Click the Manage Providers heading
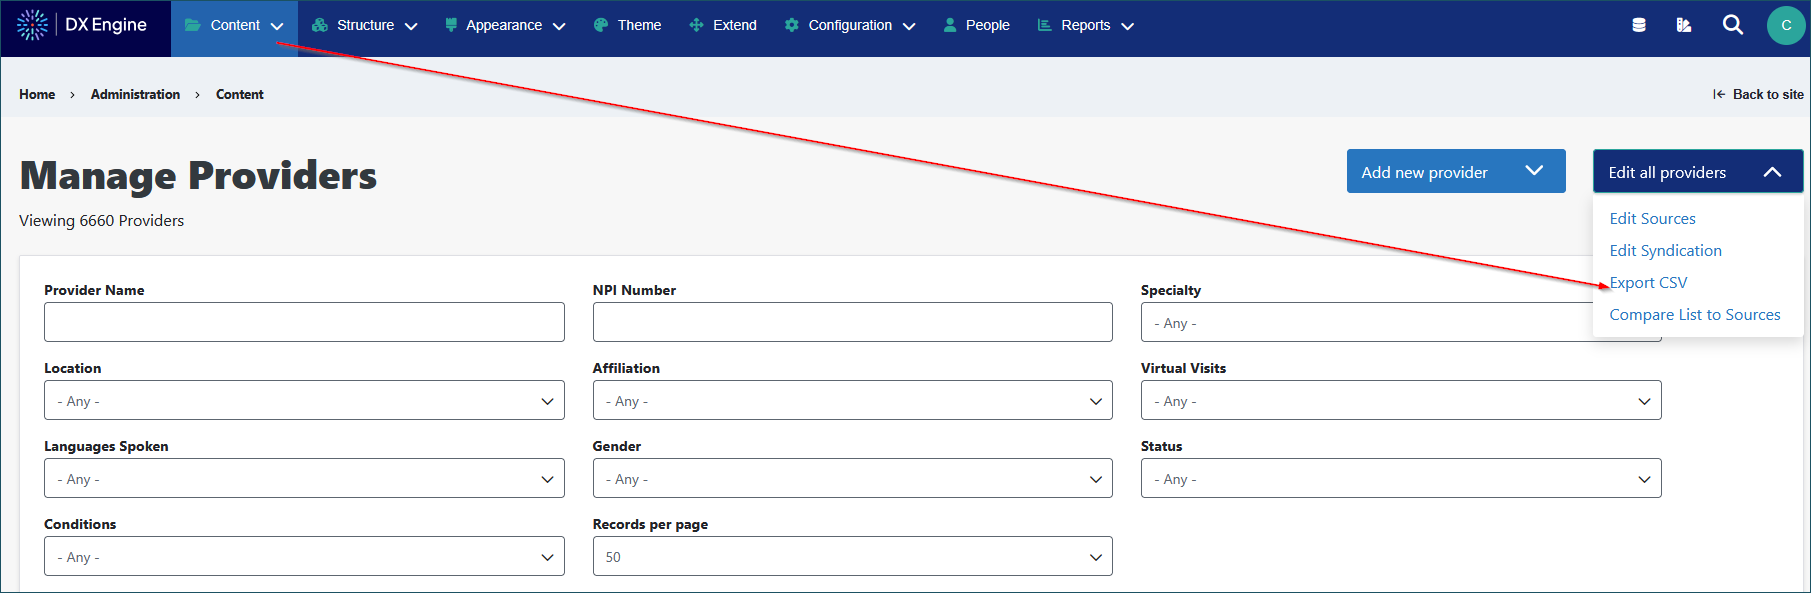This screenshot has height=593, width=1811. (198, 175)
